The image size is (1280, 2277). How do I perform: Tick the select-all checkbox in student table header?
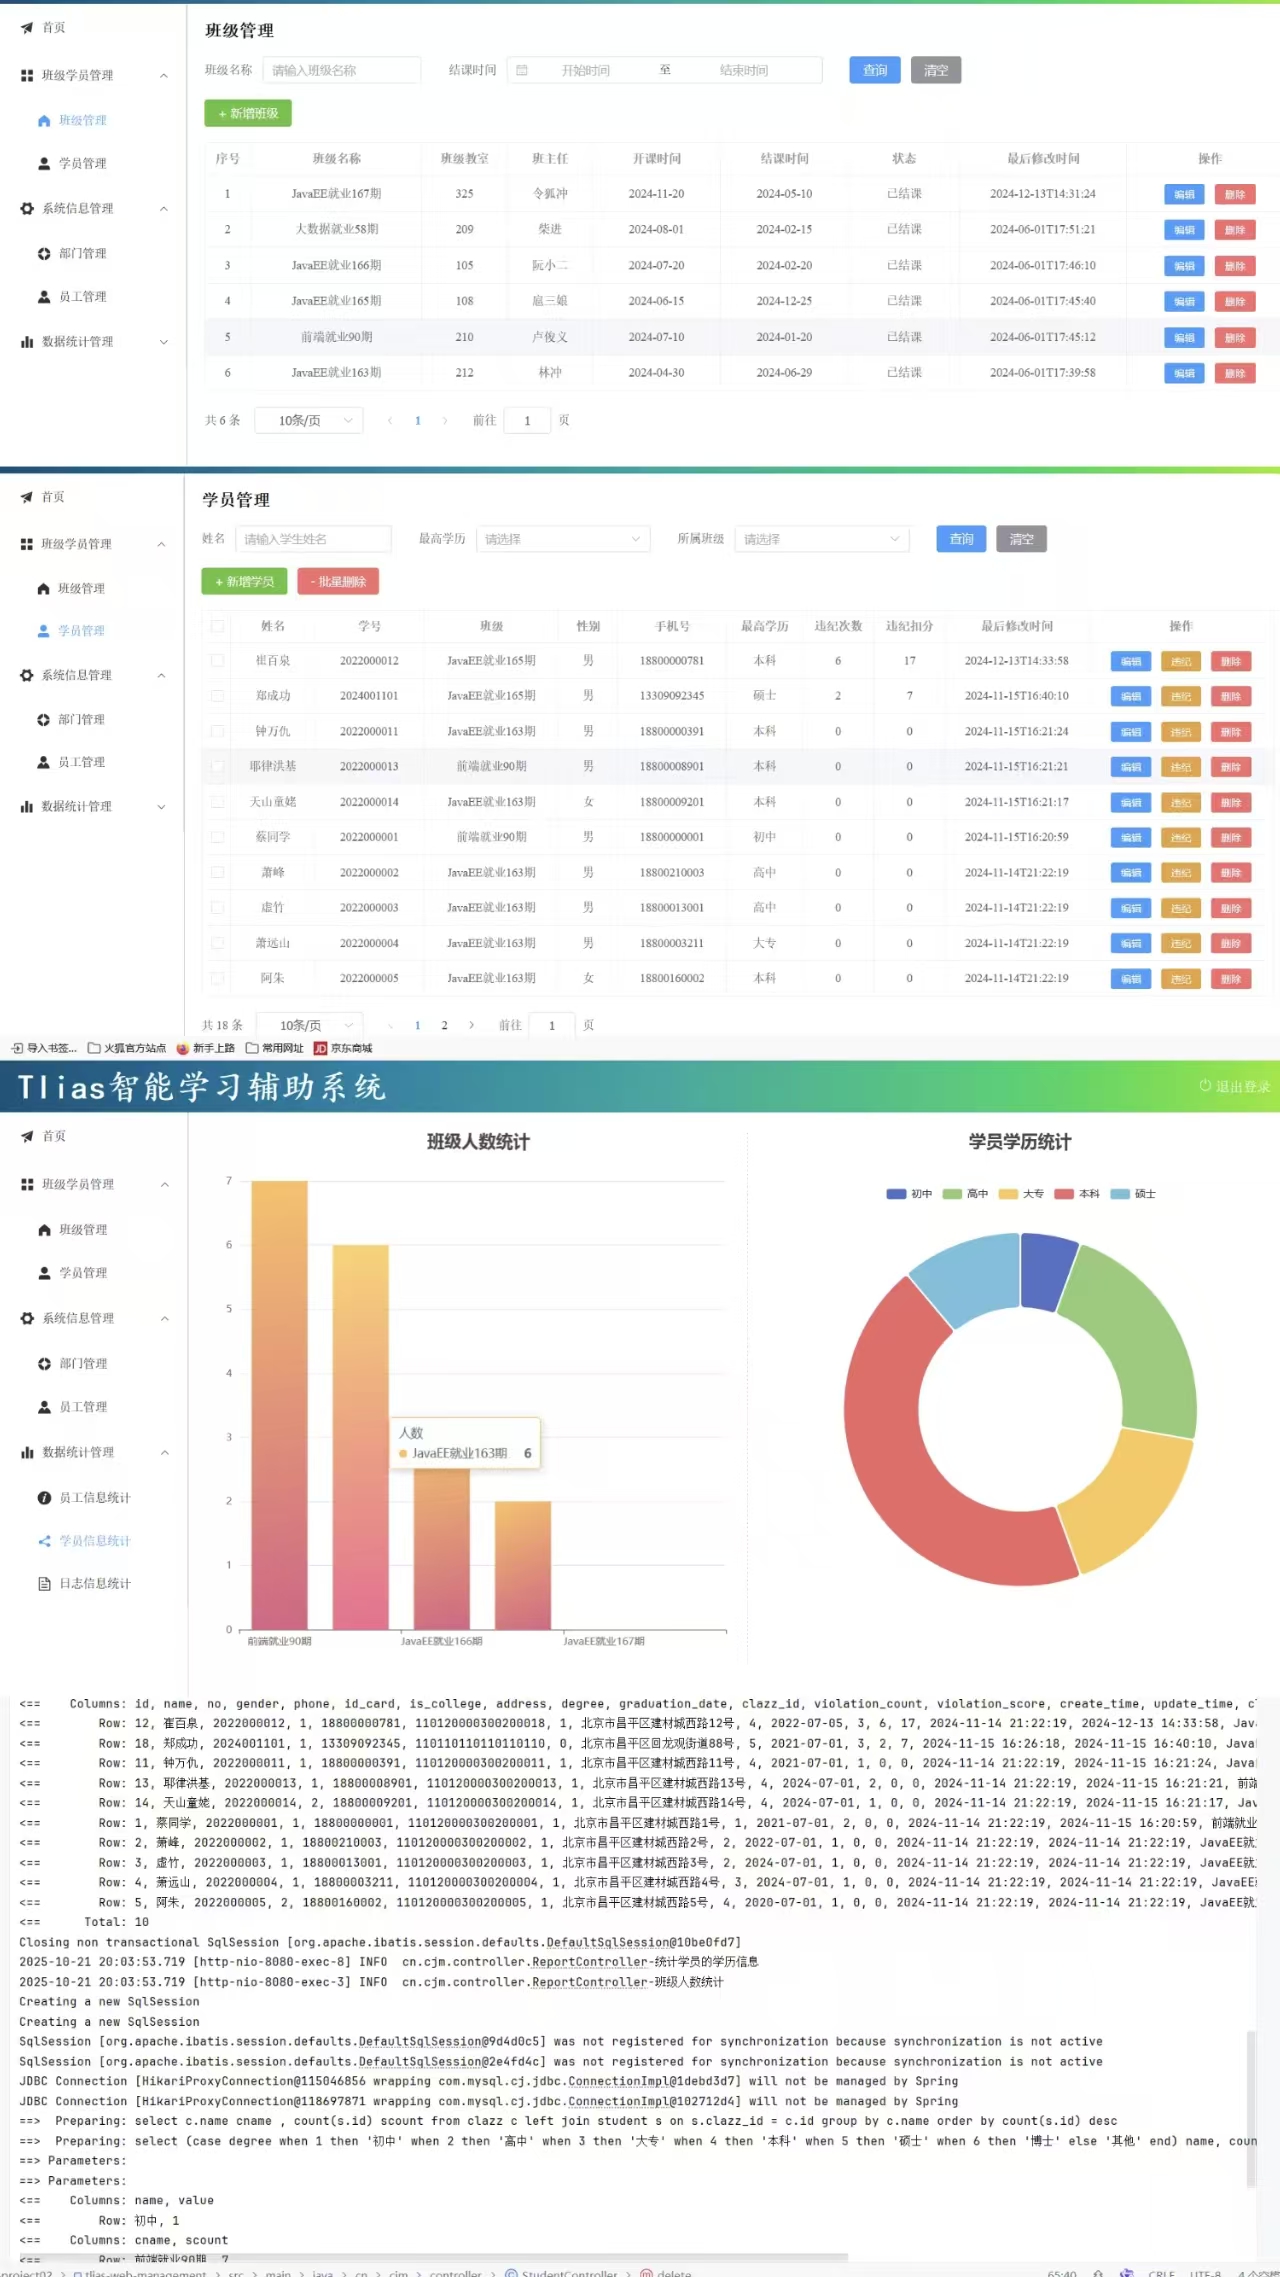click(217, 626)
